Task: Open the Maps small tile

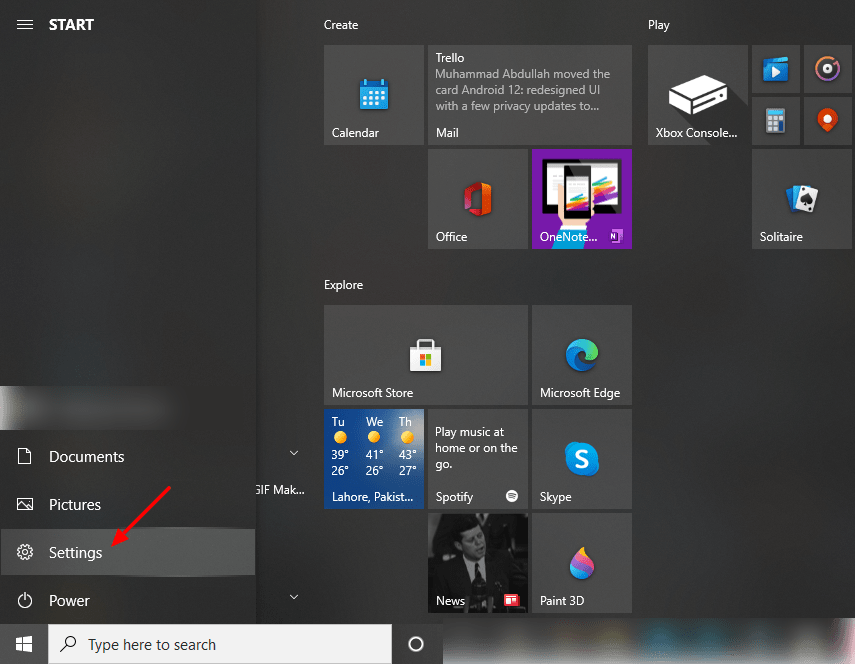Action: tap(827, 121)
